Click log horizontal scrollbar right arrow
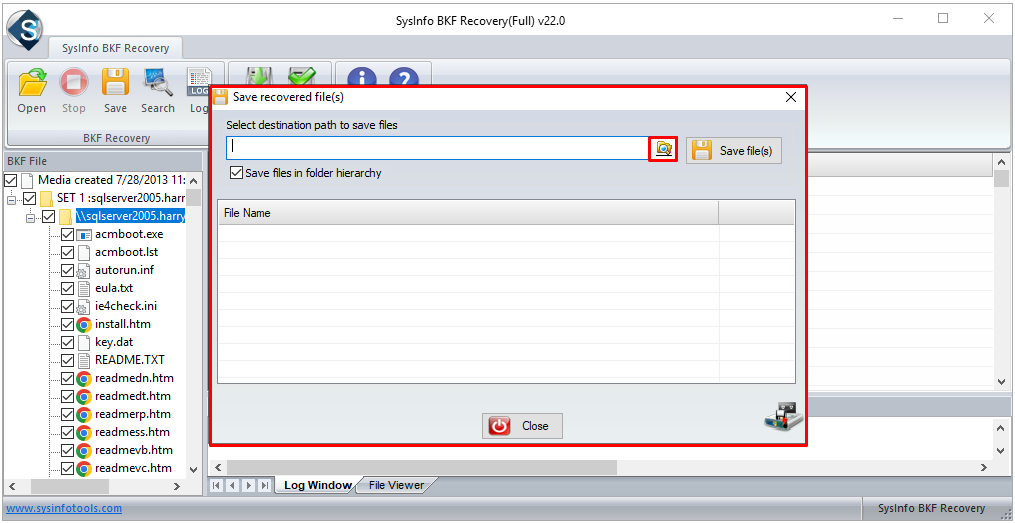This screenshot has height=523, width=1015. tap(983, 467)
